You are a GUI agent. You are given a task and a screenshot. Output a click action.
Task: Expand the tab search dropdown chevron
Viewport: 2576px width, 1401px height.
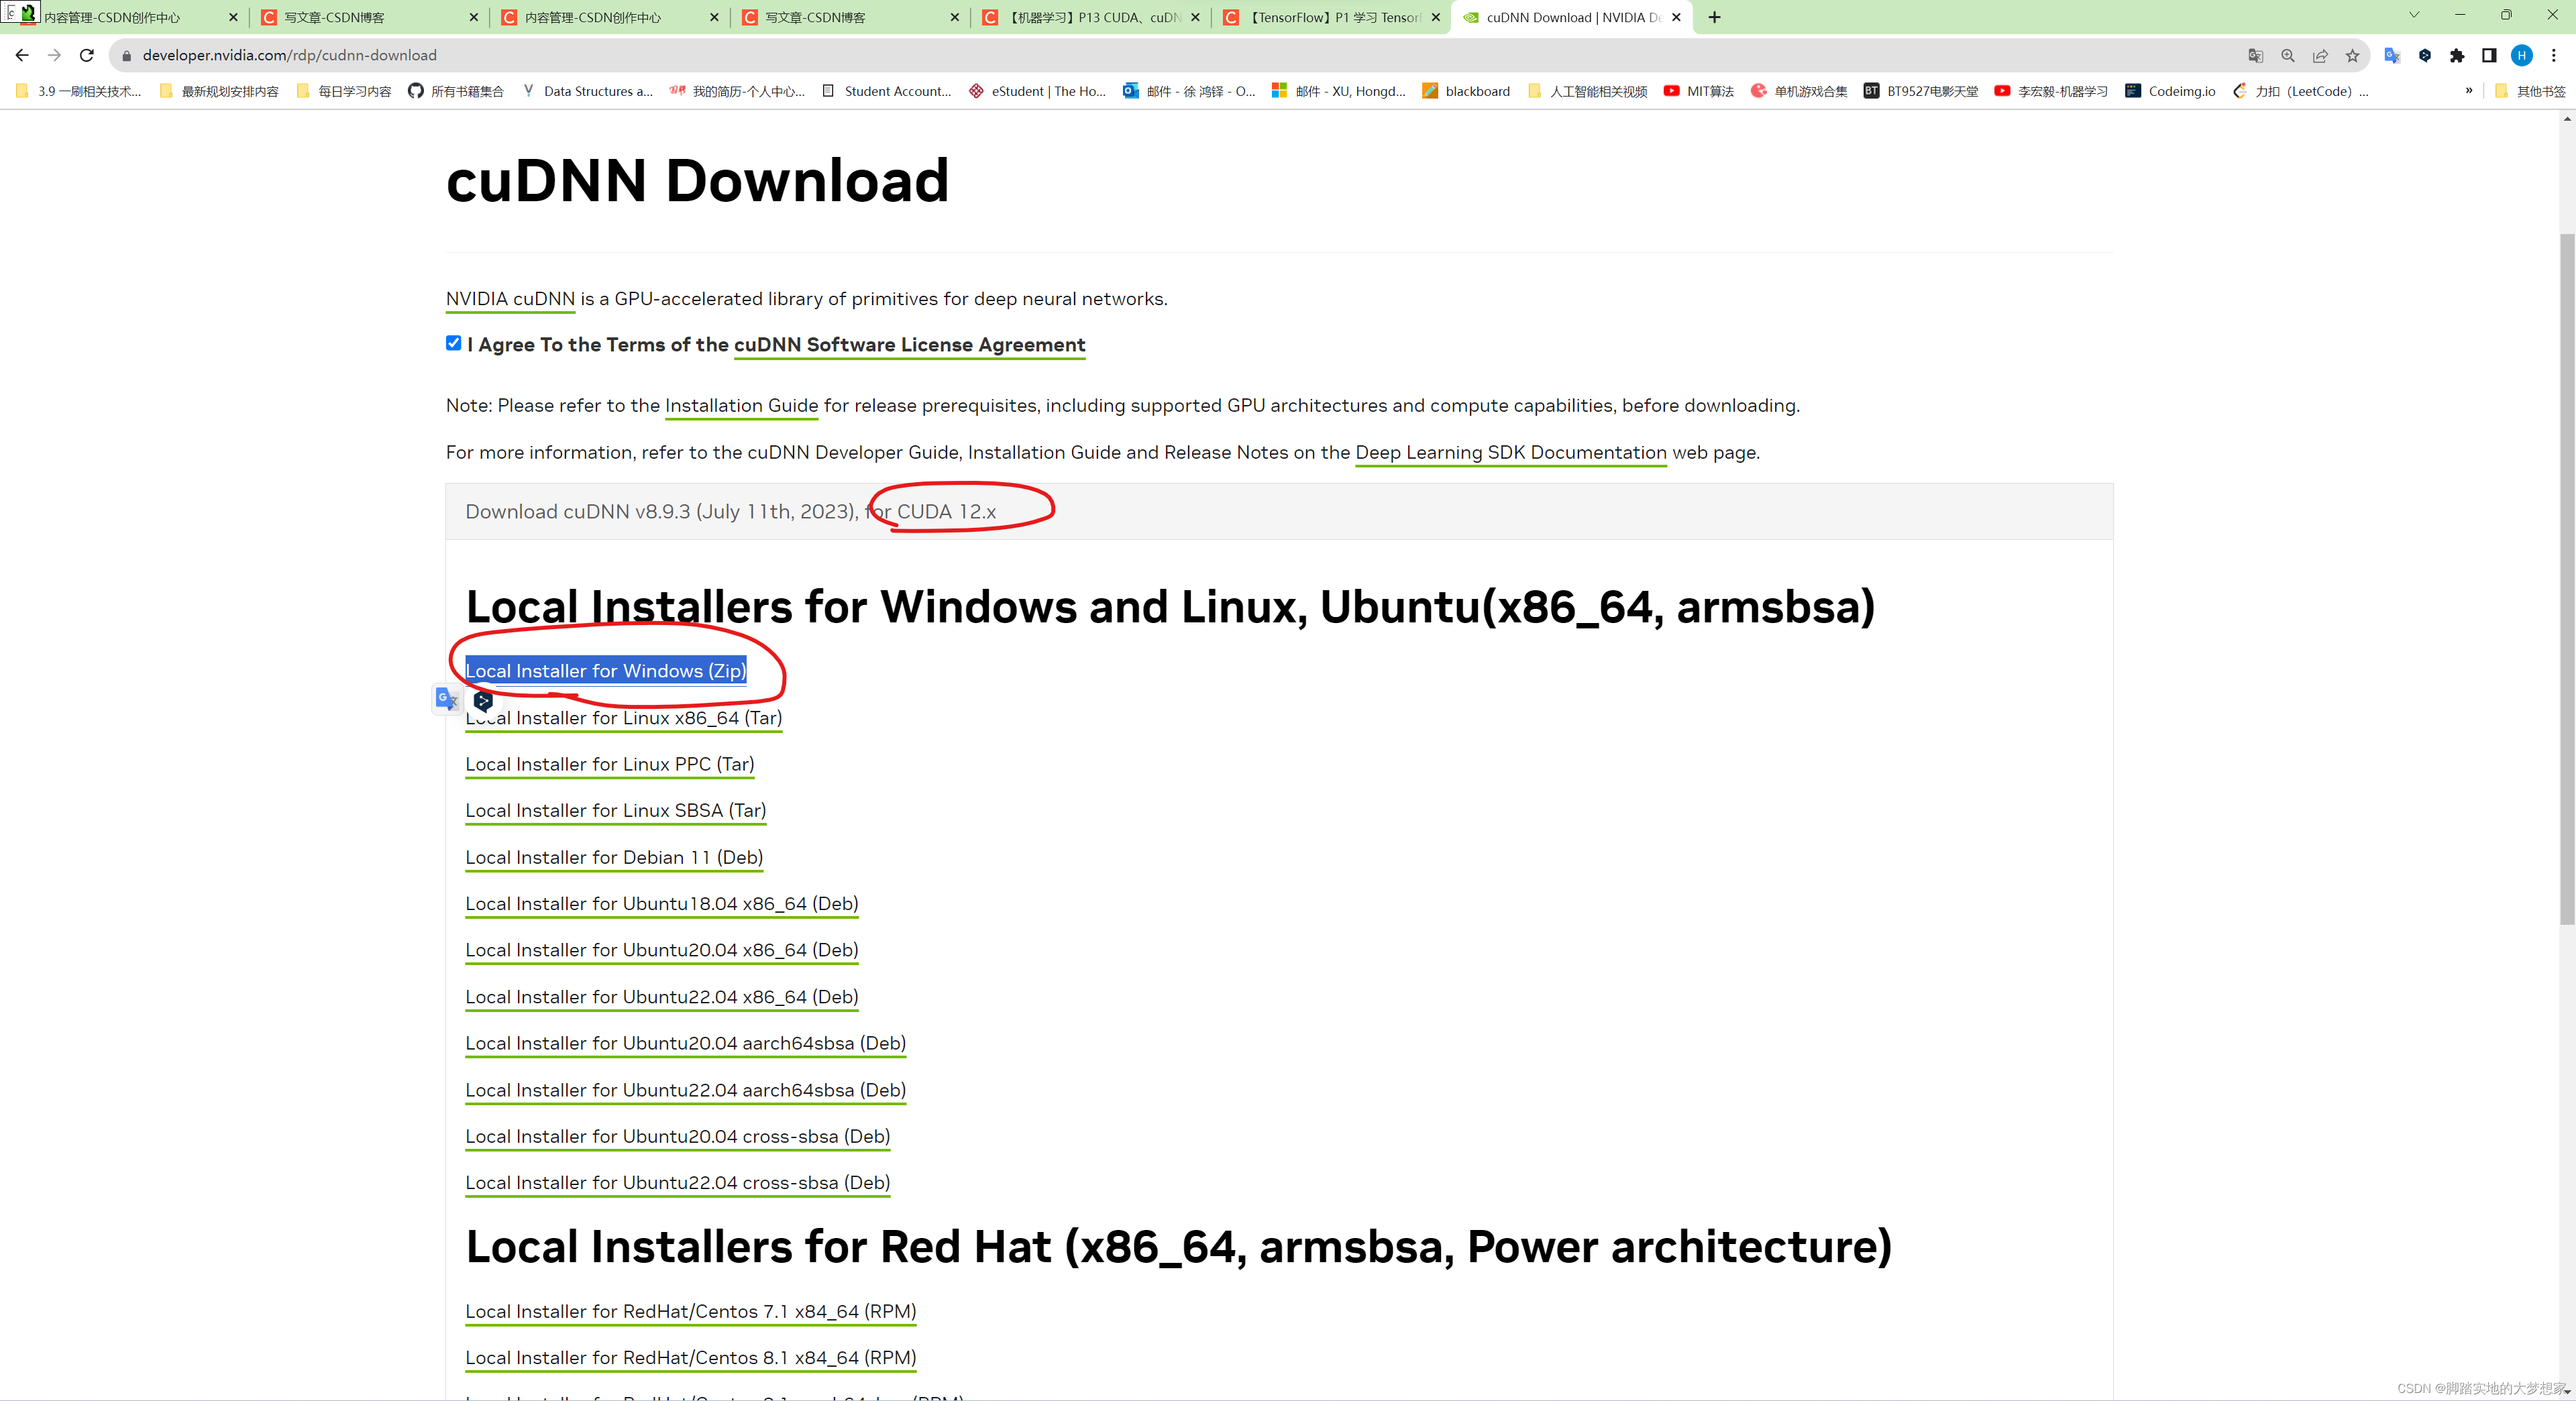click(2414, 15)
